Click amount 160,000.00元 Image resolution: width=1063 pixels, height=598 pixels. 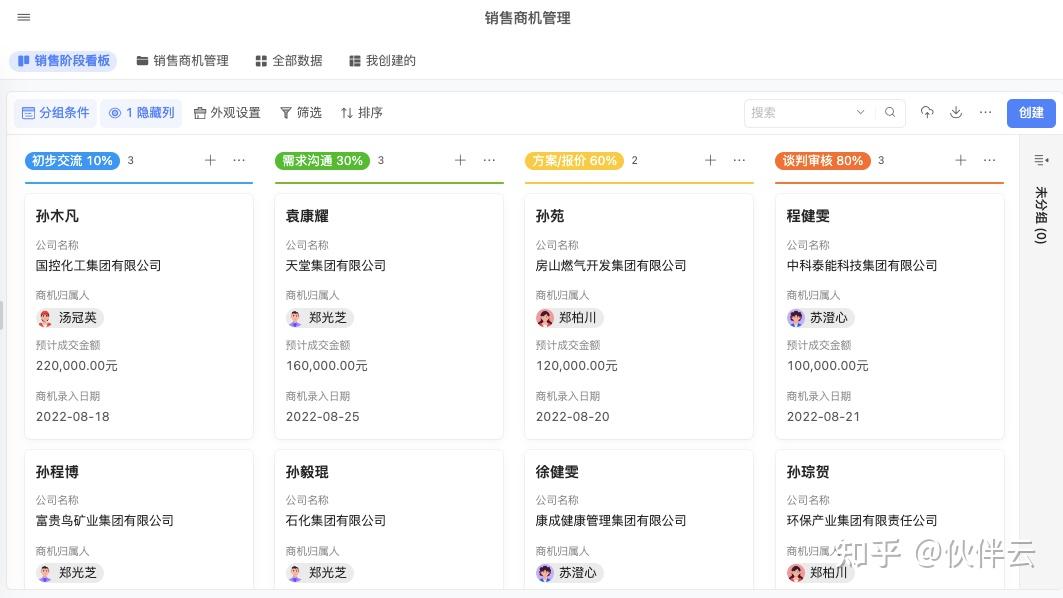pyautogui.click(x=327, y=365)
